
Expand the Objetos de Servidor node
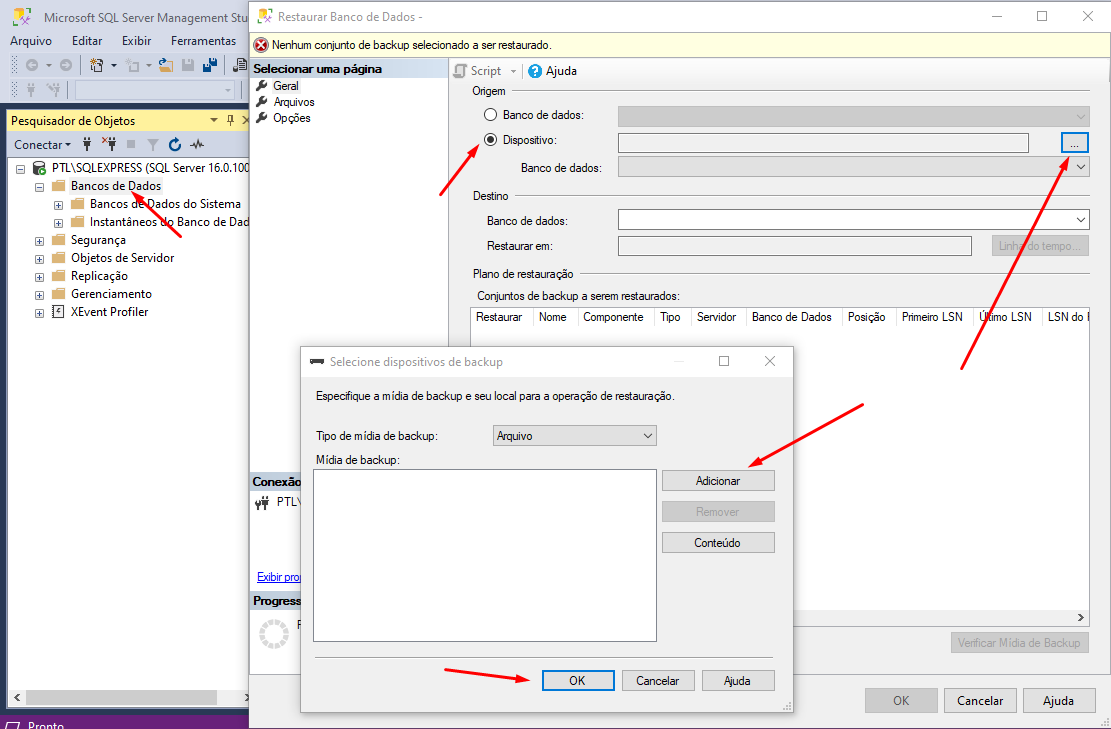[40, 259]
